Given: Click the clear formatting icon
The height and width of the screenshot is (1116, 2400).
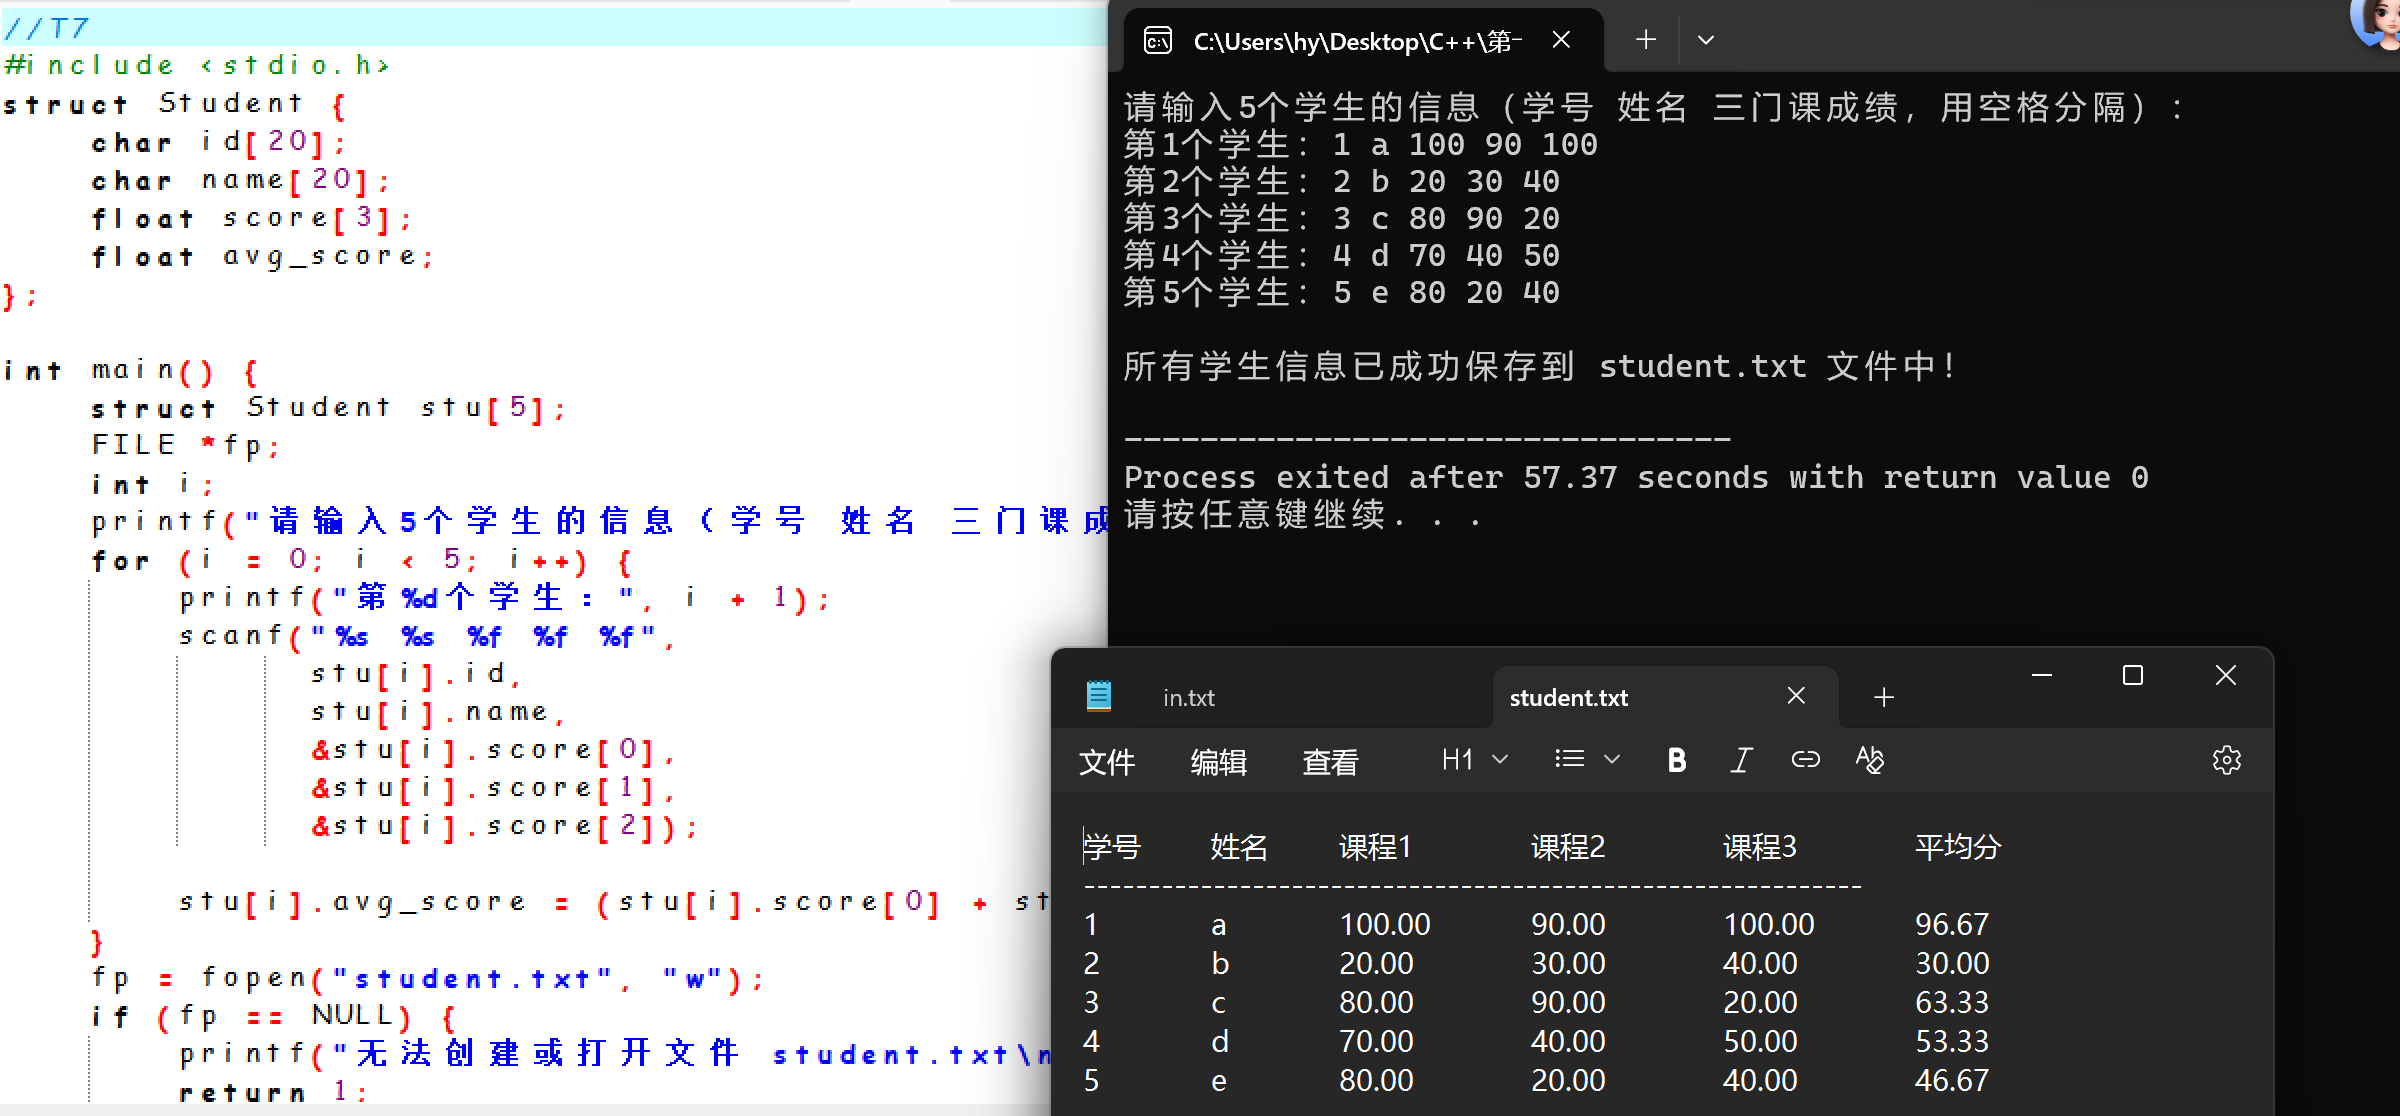Looking at the screenshot, I should tap(1869, 760).
